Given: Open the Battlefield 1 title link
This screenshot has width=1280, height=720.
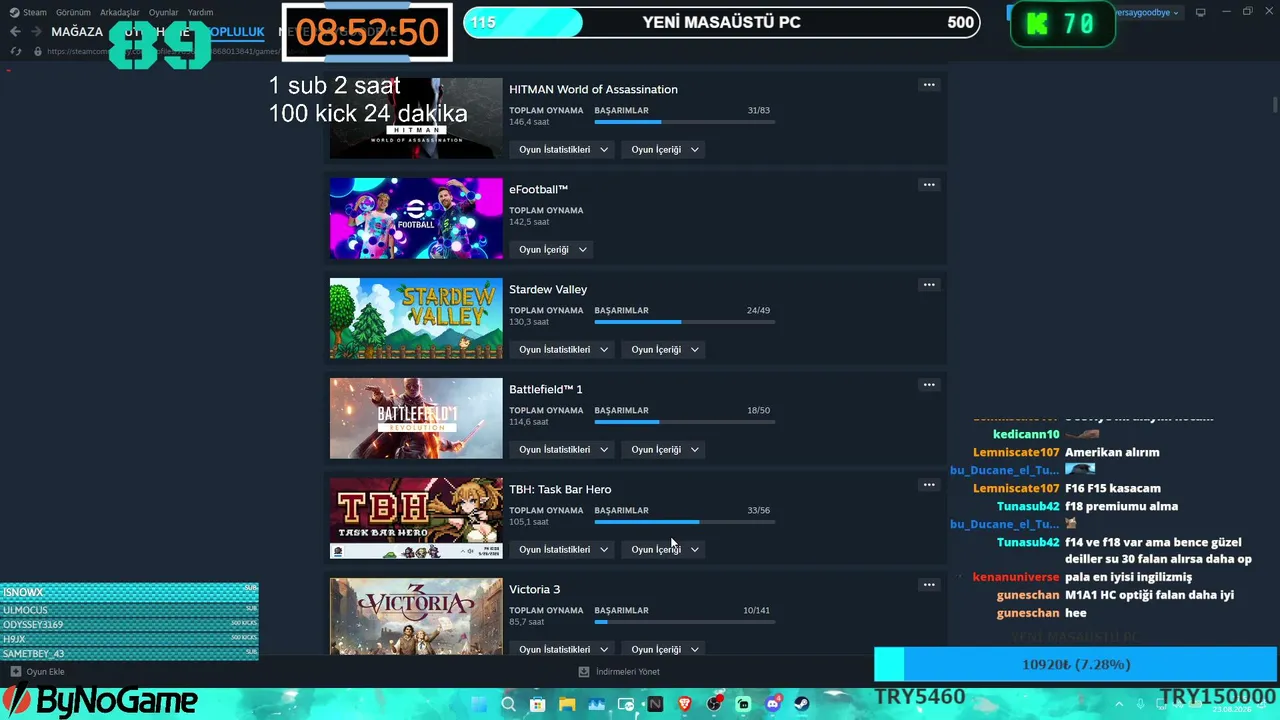Looking at the screenshot, I should coord(546,389).
